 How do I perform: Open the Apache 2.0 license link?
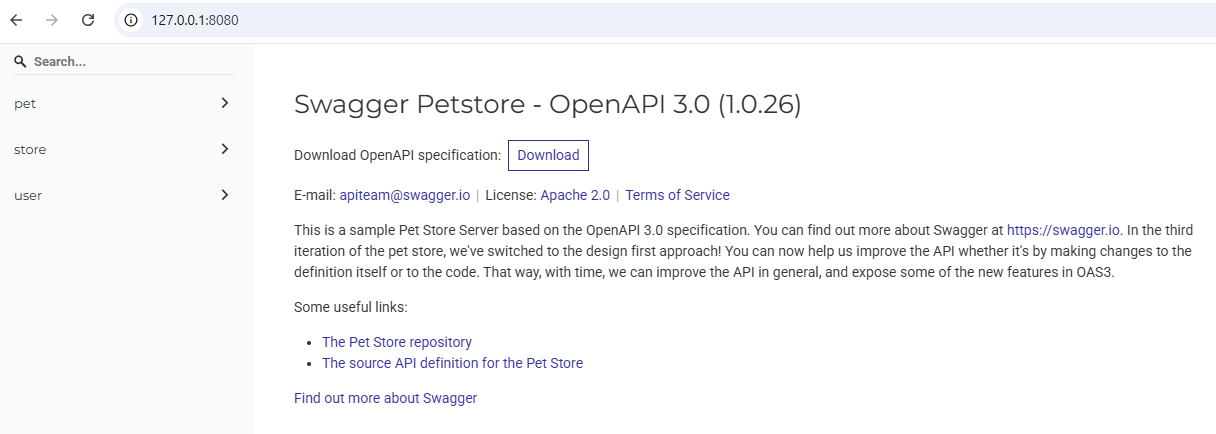[x=575, y=195]
